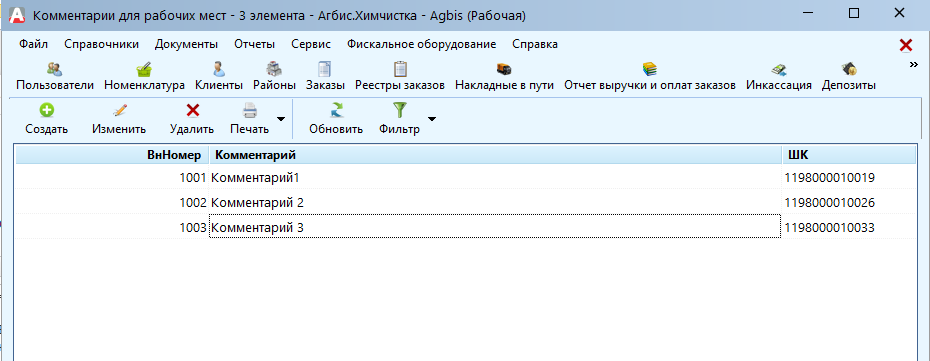This screenshot has height=361, width=930.
Task: Sort by the Комментарий column header
Action: (x=495, y=155)
